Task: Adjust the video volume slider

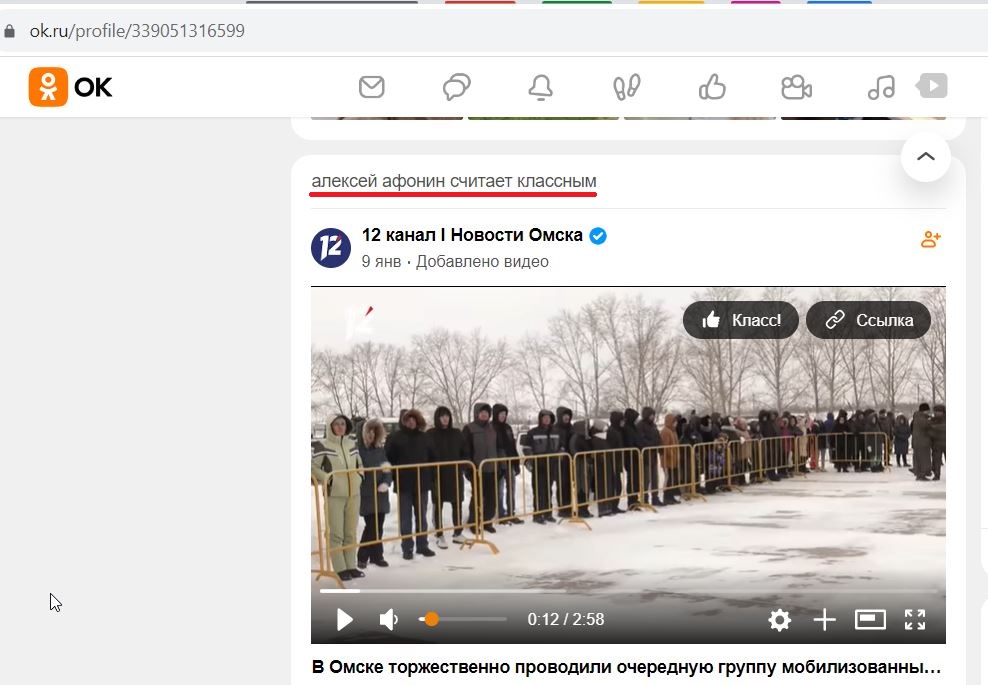Action: [x=462, y=619]
